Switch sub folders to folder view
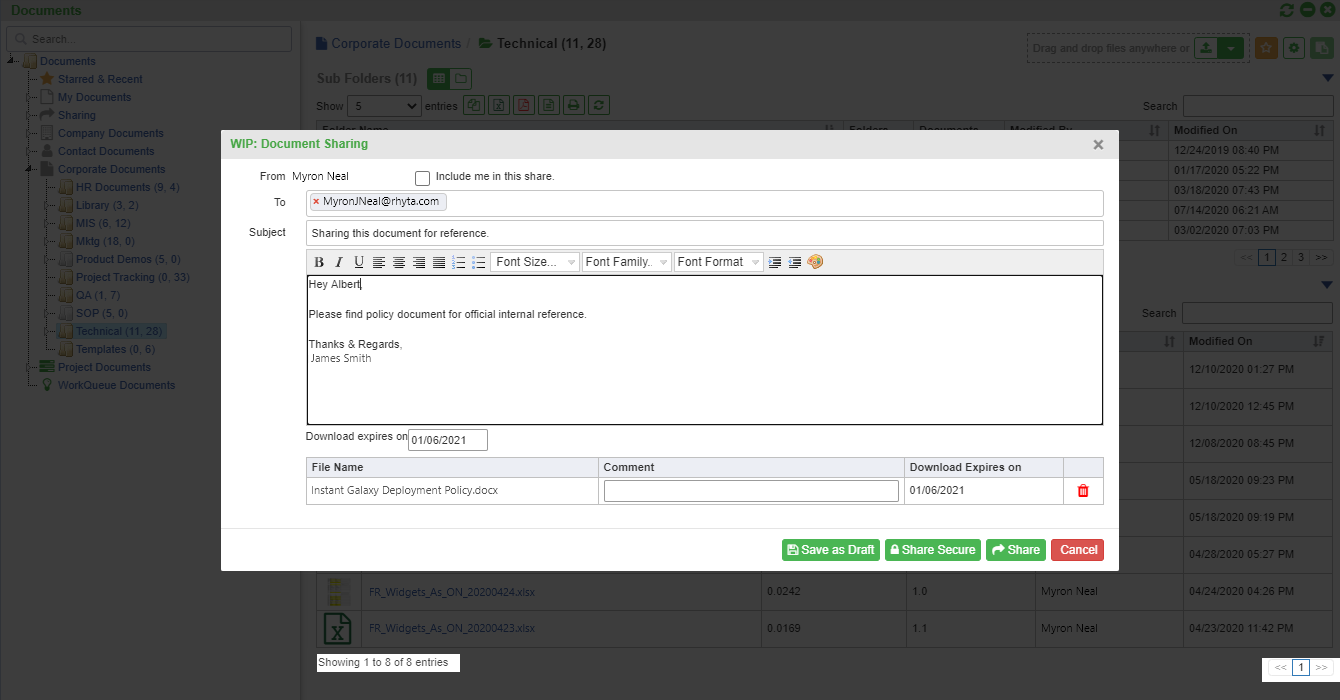This screenshot has height=700, width=1340. 460,78
